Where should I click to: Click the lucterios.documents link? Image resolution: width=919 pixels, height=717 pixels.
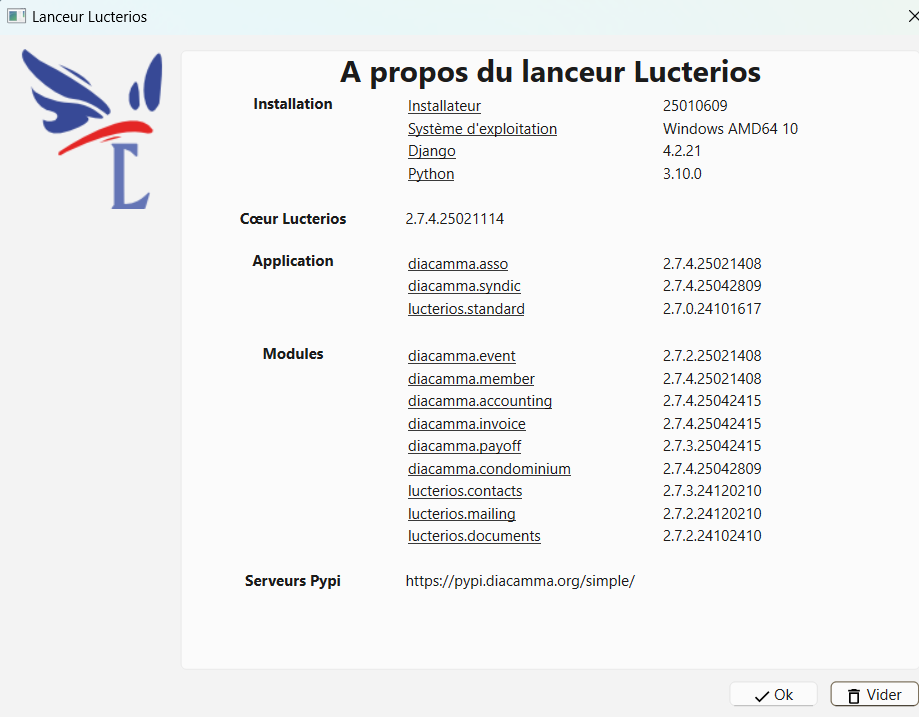click(x=474, y=536)
